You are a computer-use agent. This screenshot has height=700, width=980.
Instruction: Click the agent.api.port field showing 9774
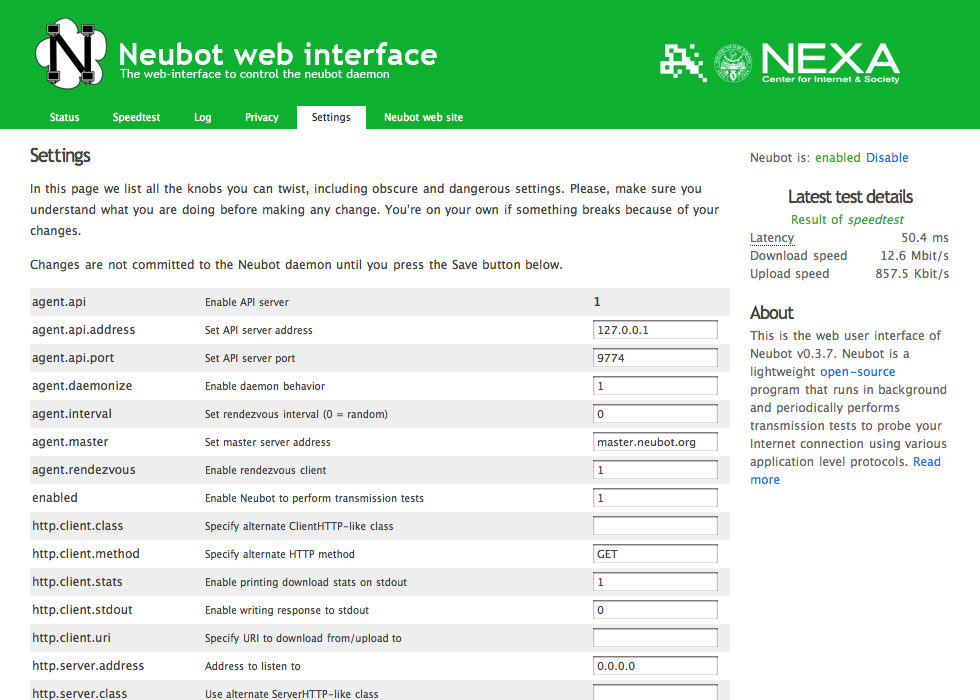pos(654,357)
